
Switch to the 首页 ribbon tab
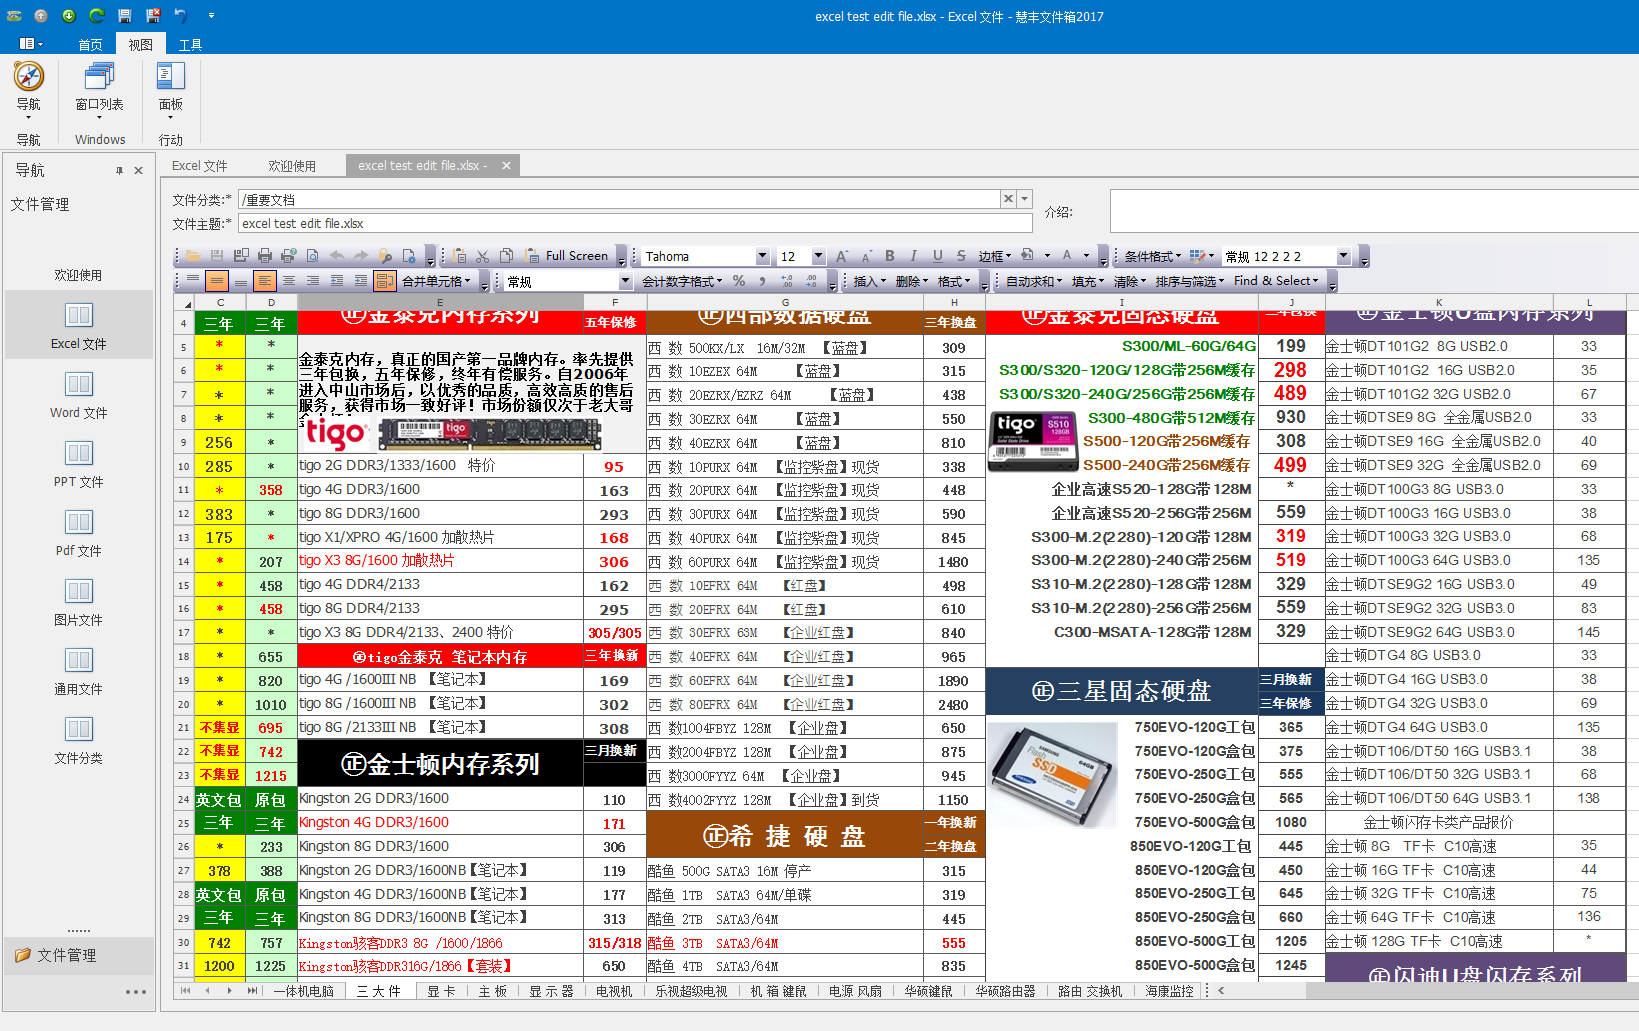90,44
